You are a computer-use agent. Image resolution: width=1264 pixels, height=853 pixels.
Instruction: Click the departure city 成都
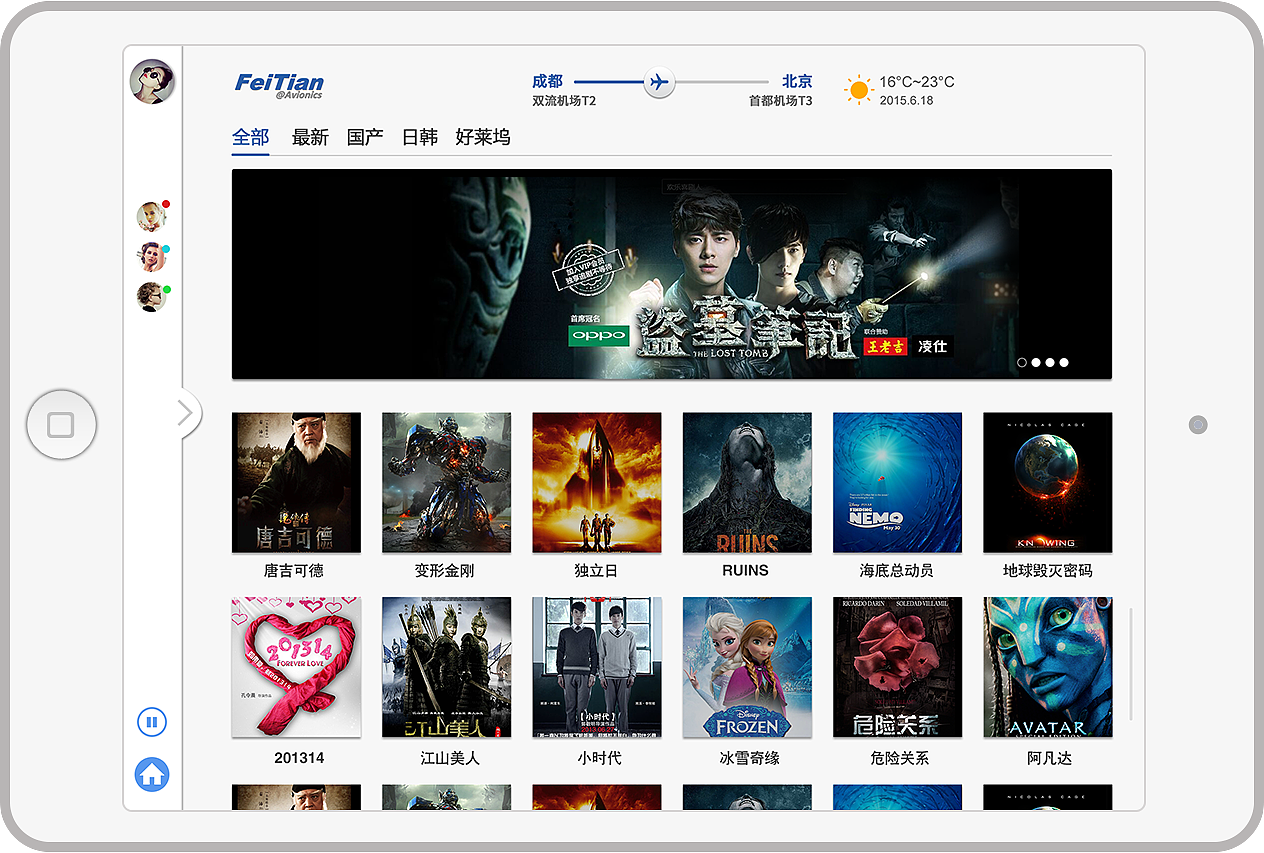pyautogui.click(x=547, y=81)
